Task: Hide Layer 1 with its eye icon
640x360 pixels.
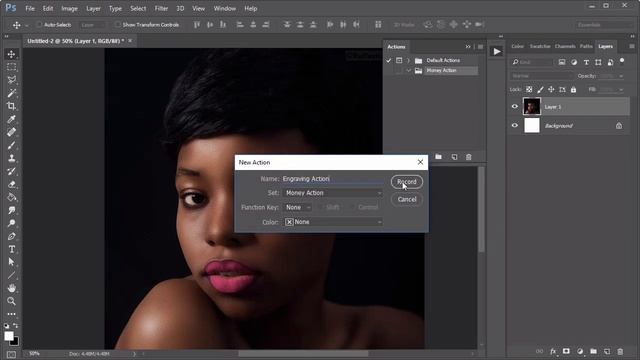Action: pos(515,107)
